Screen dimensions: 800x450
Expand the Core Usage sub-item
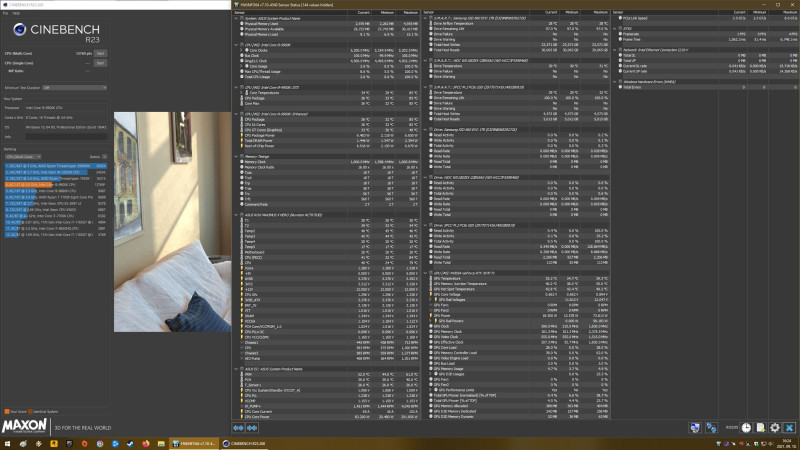coord(241,66)
